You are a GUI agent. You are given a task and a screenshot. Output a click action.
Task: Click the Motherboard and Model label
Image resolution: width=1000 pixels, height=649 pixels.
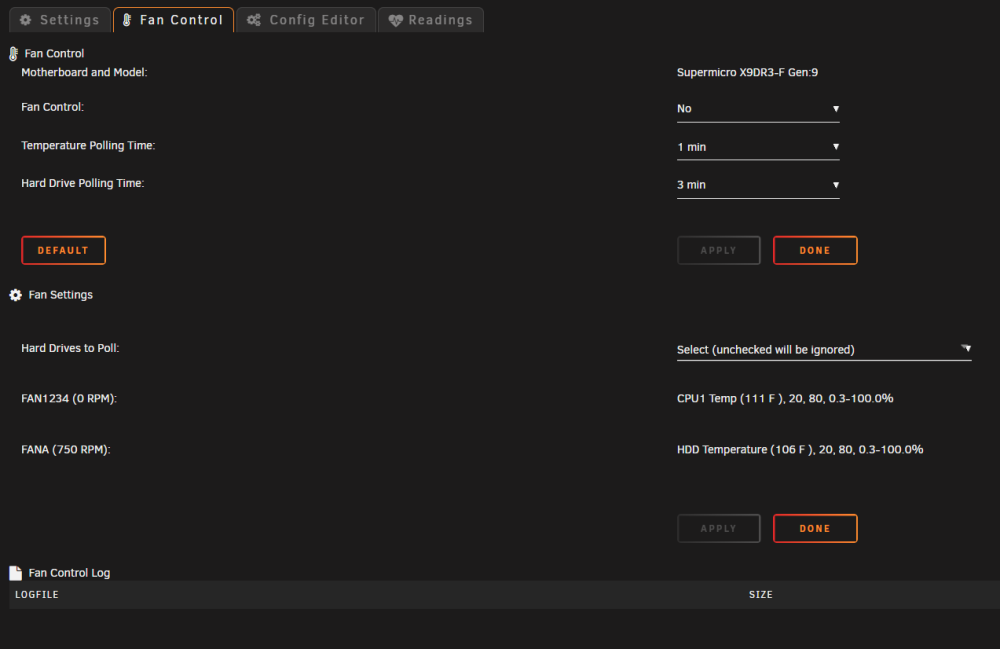coord(84,73)
